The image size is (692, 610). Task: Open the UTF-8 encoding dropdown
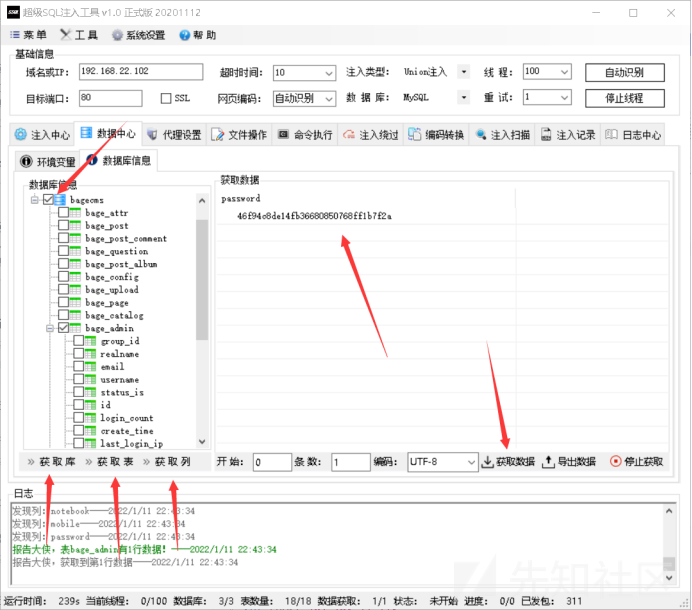[471, 462]
